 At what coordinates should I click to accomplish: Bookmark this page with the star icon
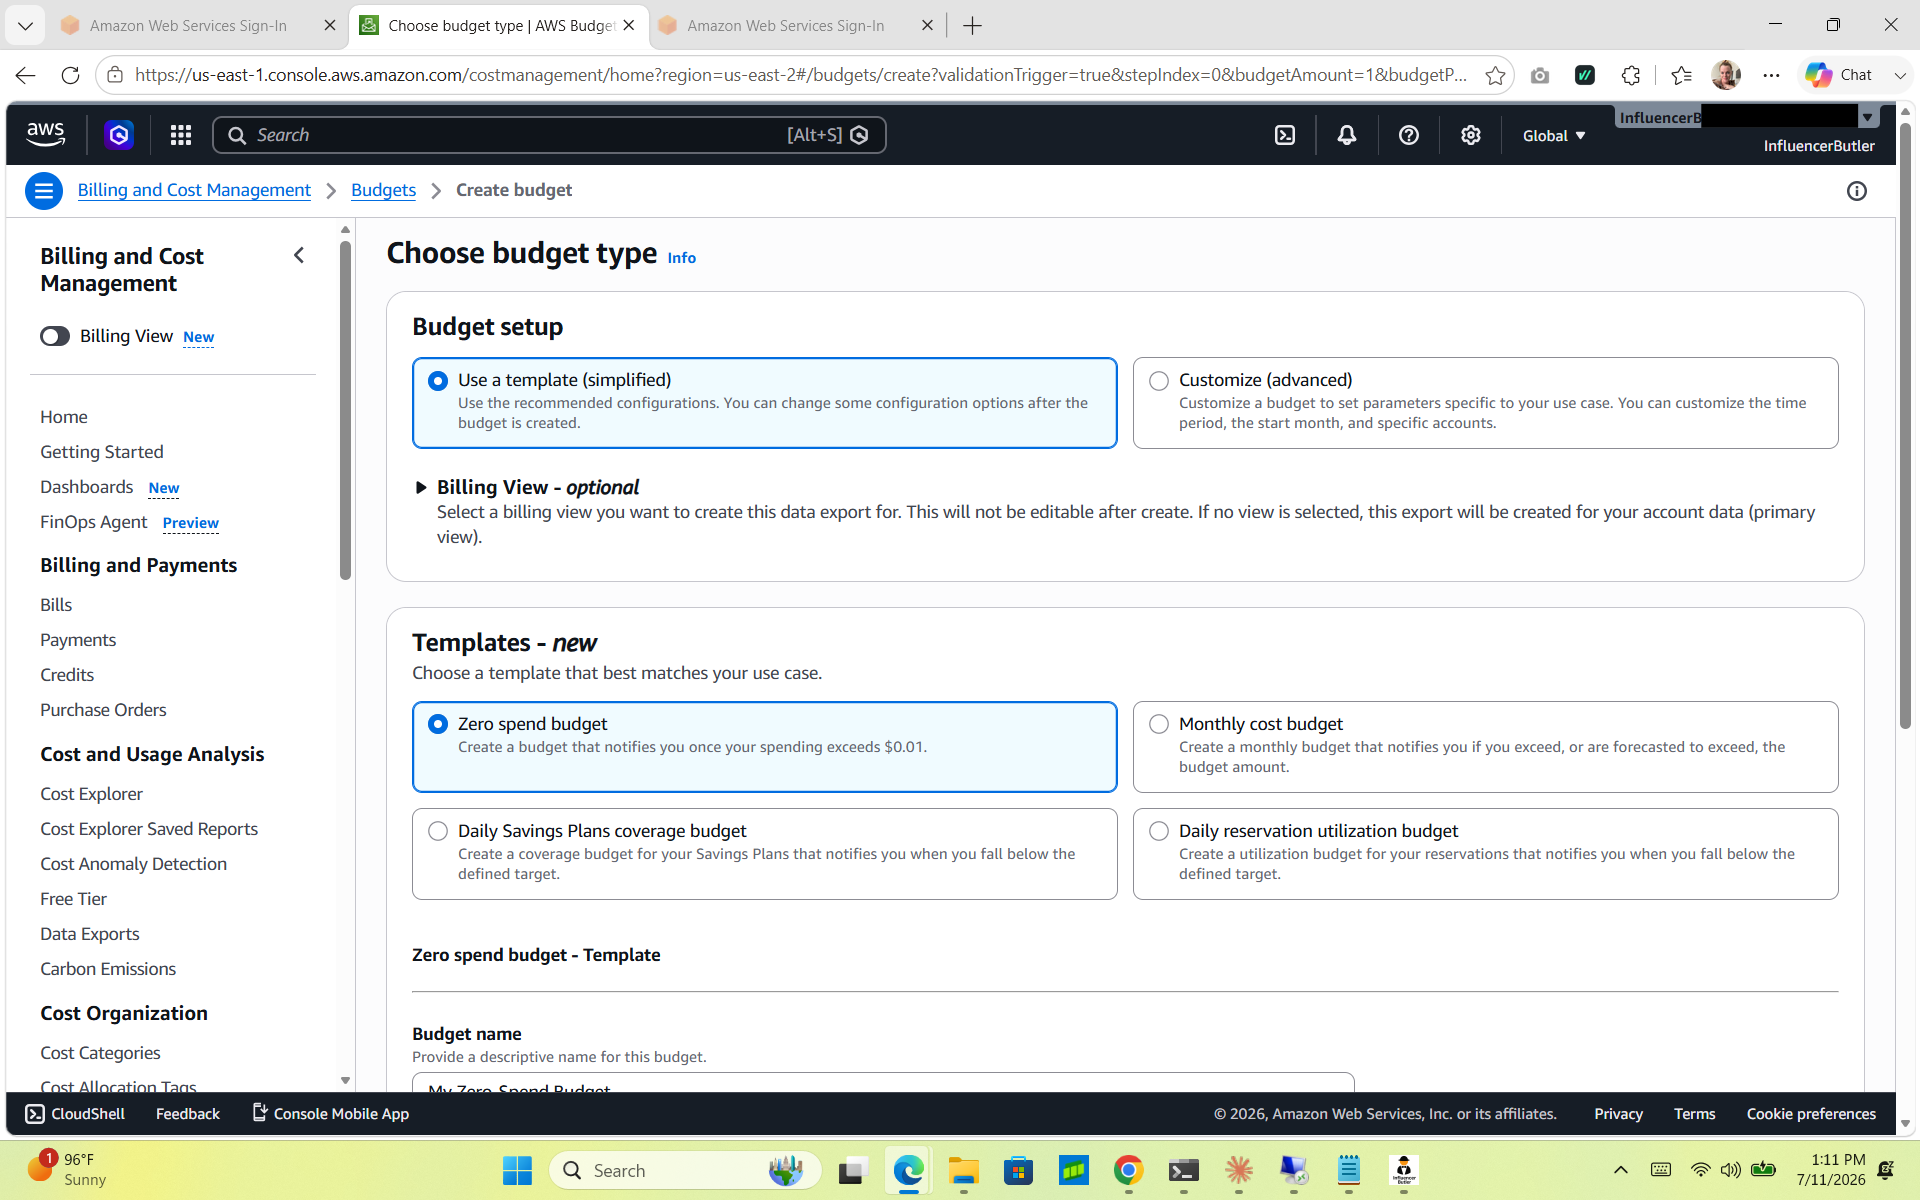[1495, 75]
